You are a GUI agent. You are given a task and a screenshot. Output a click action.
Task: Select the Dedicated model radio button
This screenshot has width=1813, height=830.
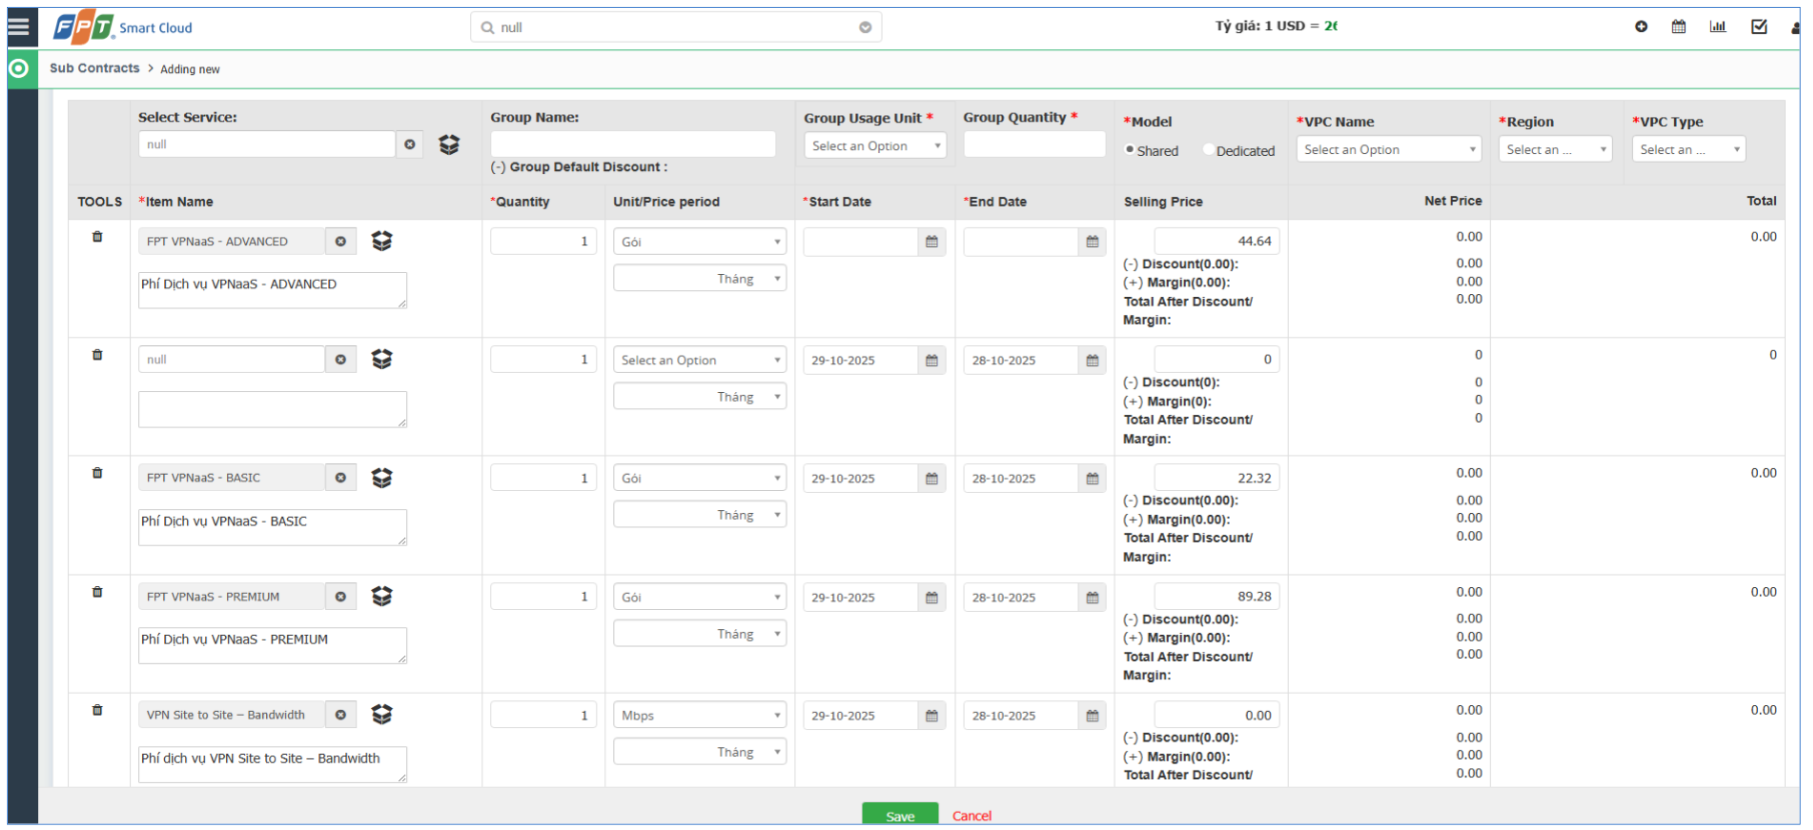[1209, 150]
